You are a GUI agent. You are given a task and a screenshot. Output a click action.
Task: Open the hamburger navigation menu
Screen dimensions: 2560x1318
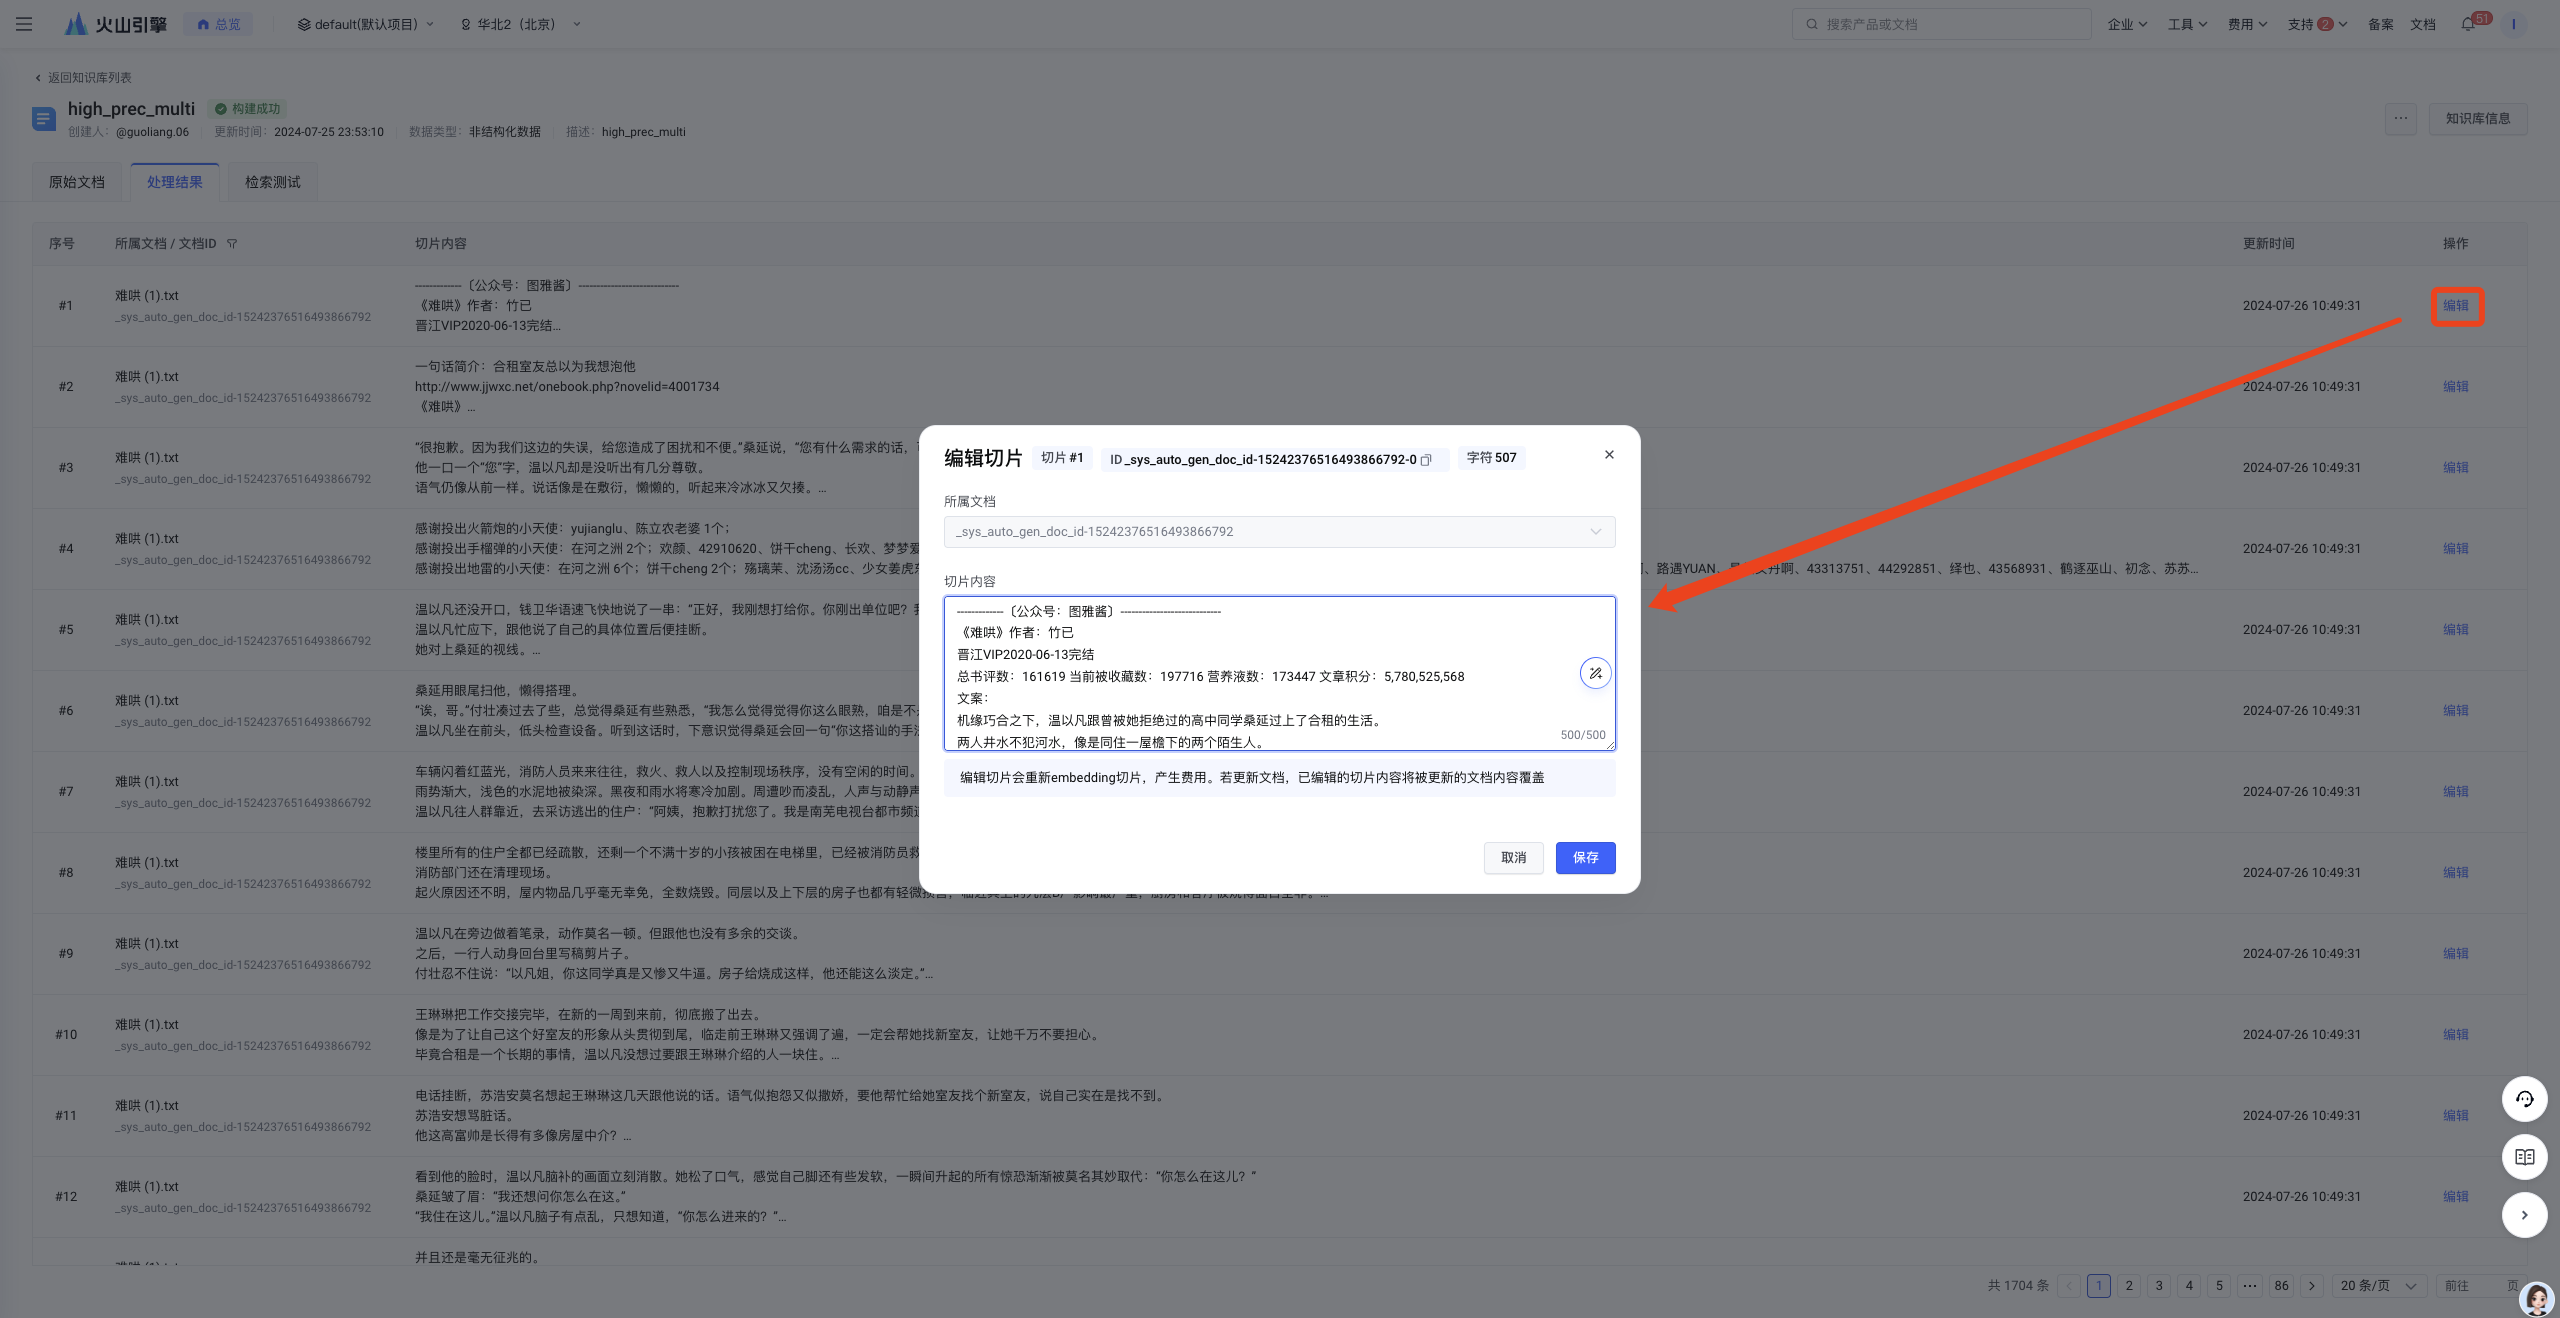24,24
